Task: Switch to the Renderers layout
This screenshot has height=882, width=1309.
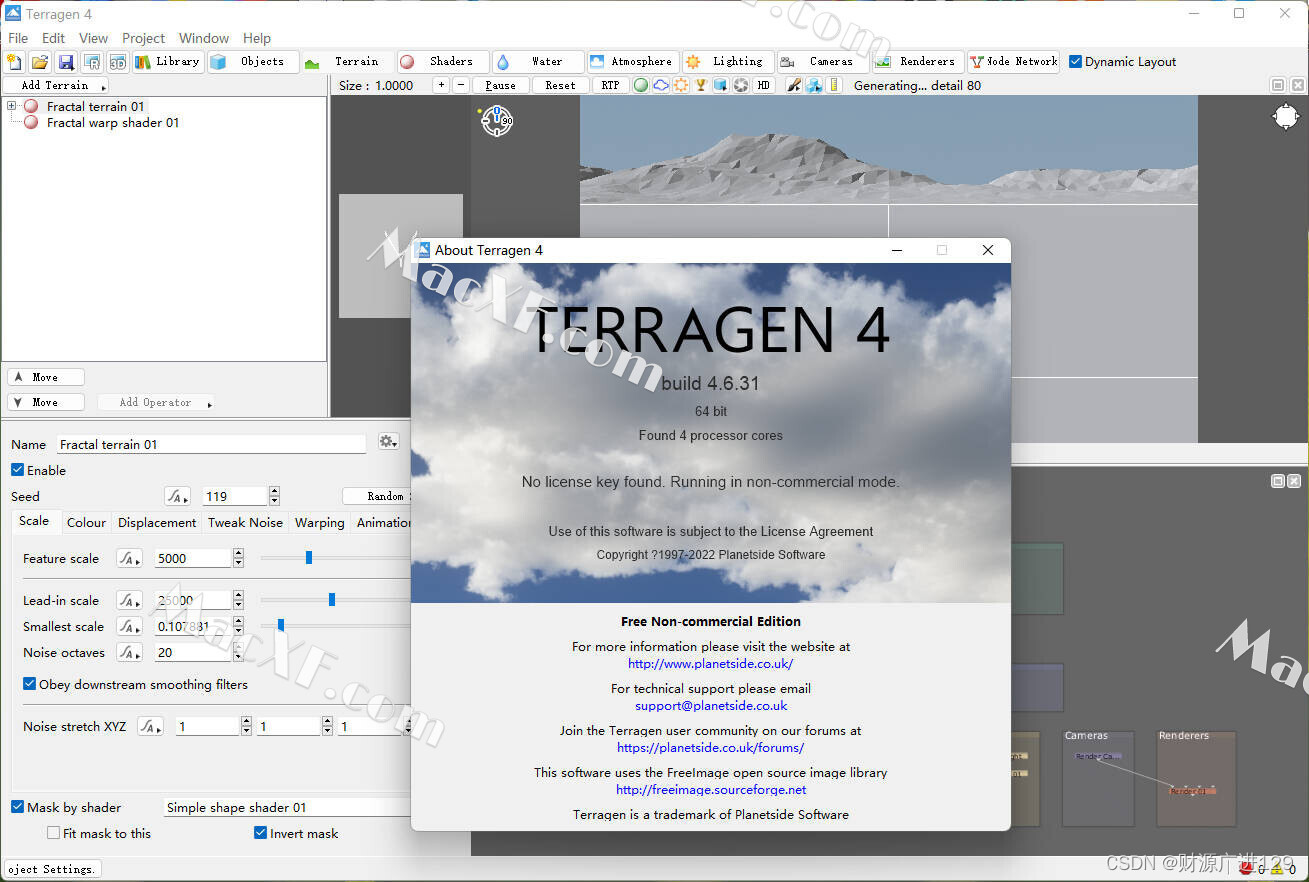Action: 917,62
